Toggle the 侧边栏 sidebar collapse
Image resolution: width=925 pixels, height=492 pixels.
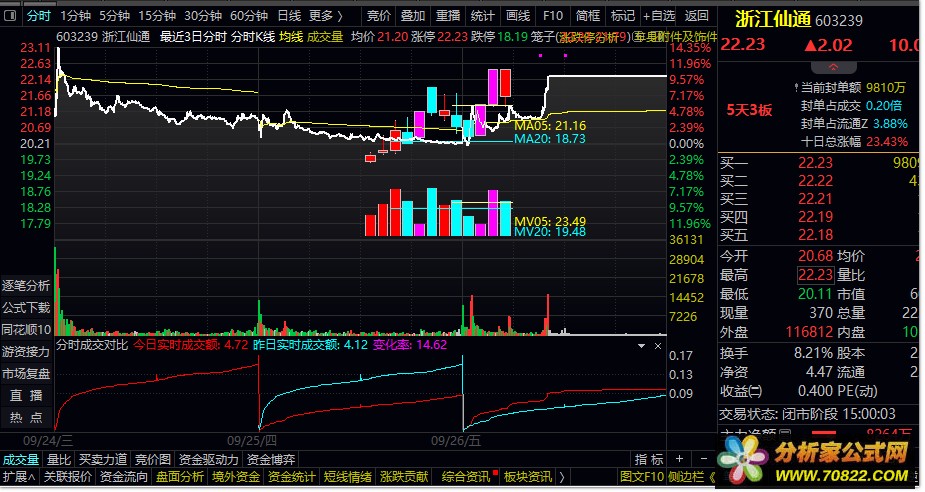(x=693, y=477)
